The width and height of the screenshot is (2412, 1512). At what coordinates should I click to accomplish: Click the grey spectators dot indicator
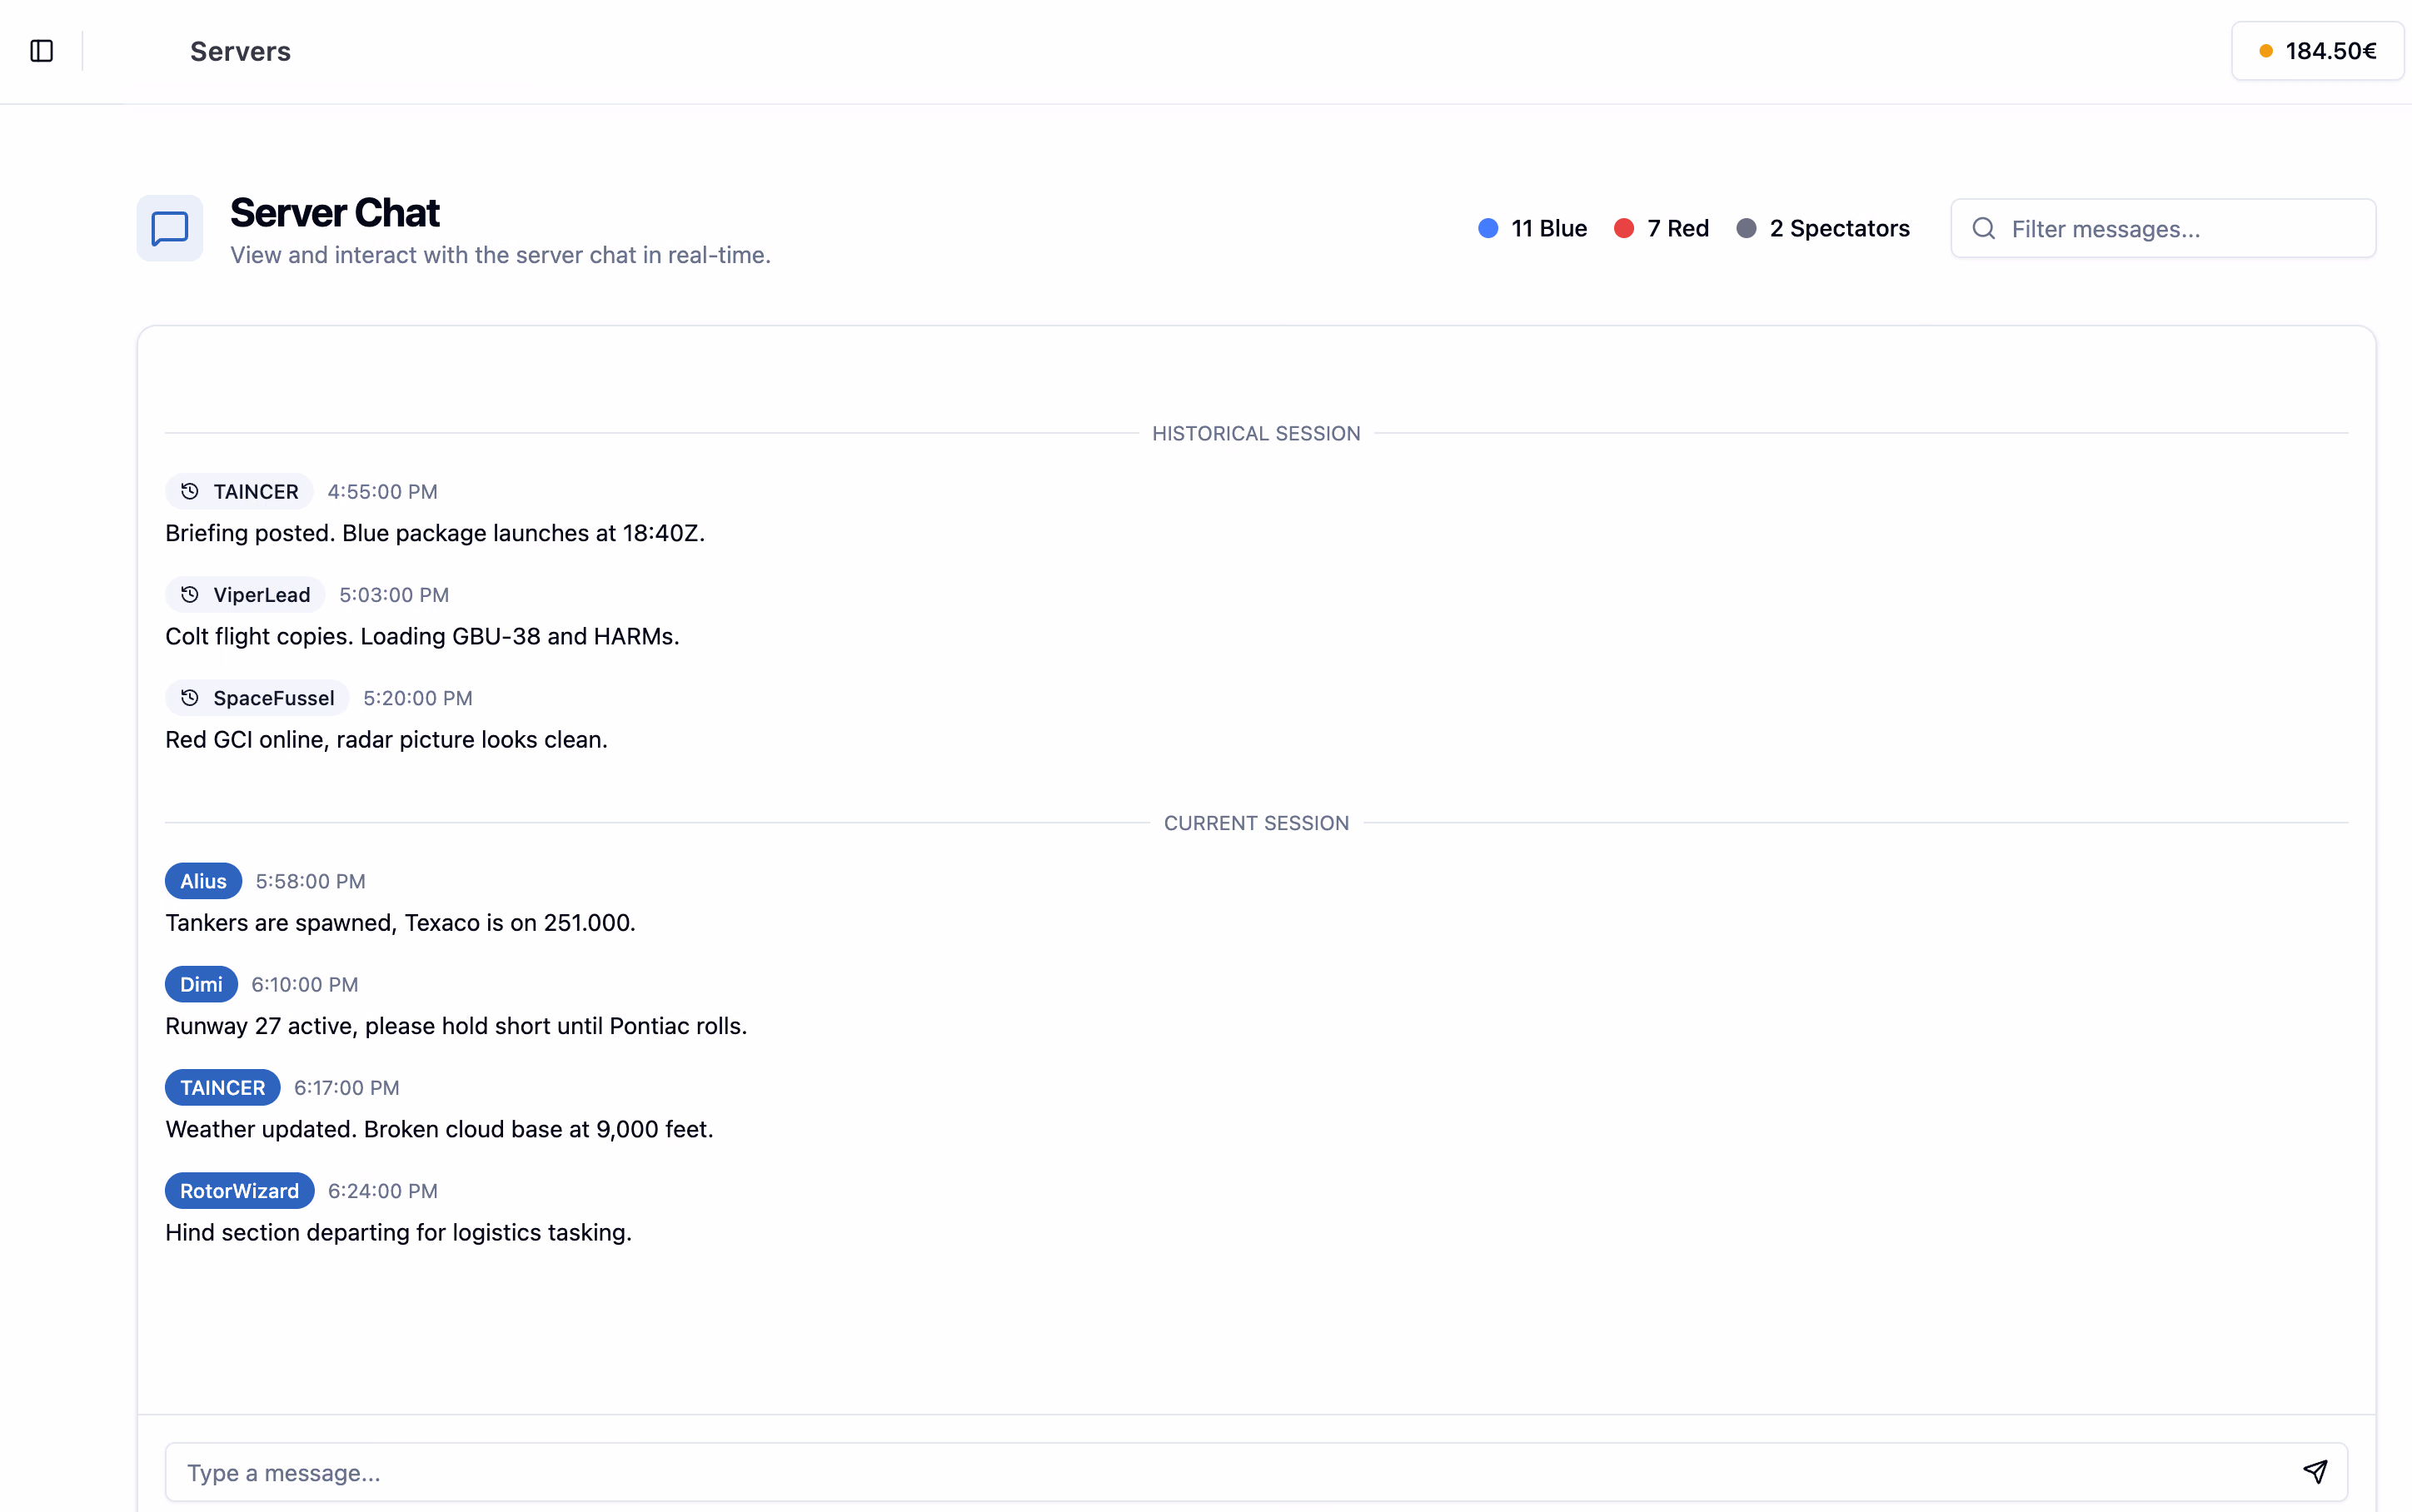click(x=1746, y=228)
